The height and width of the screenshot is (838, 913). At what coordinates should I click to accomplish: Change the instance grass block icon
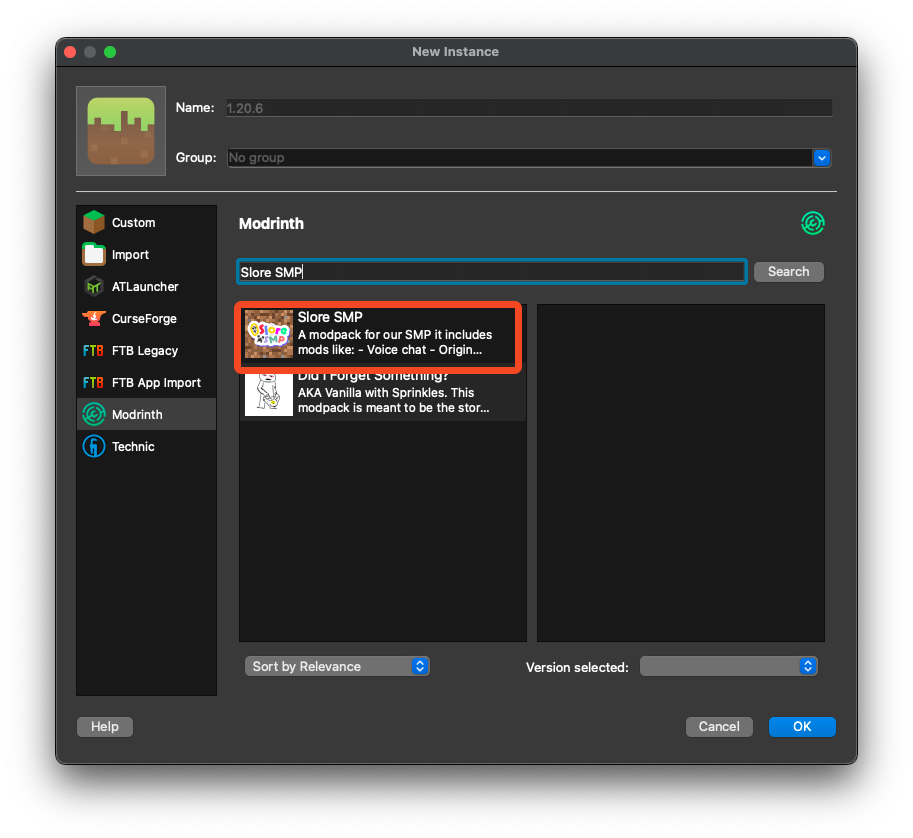tap(121, 130)
